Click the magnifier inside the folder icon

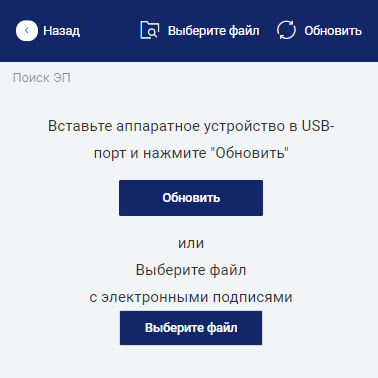click(x=152, y=33)
